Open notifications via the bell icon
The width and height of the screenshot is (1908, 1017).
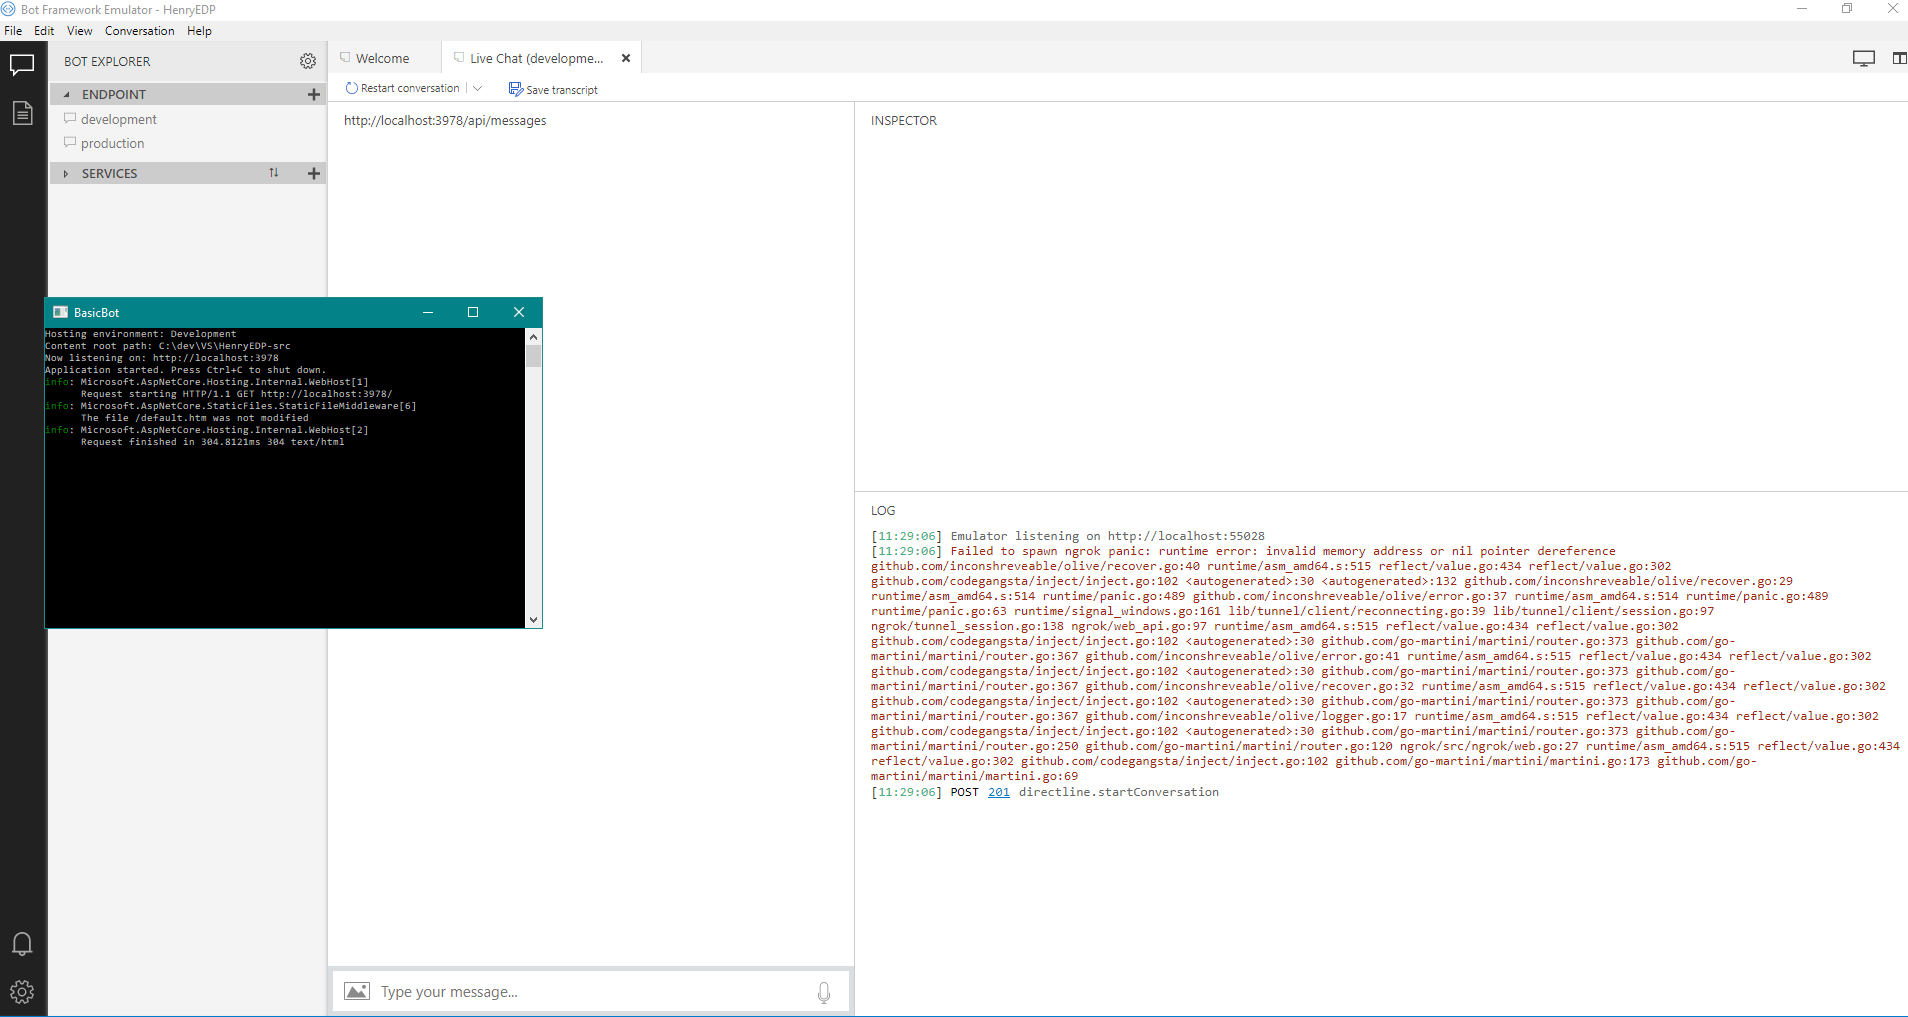pyautogui.click(x=22, y=943)
